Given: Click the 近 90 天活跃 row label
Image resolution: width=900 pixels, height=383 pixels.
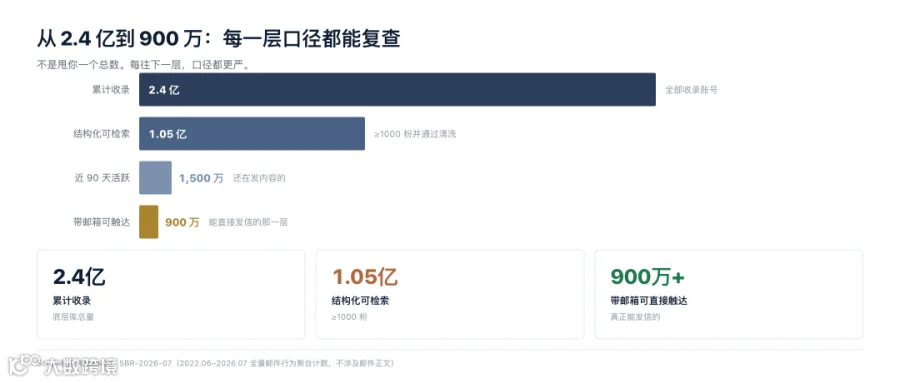Looking at the screenshot, I should 102,178.
